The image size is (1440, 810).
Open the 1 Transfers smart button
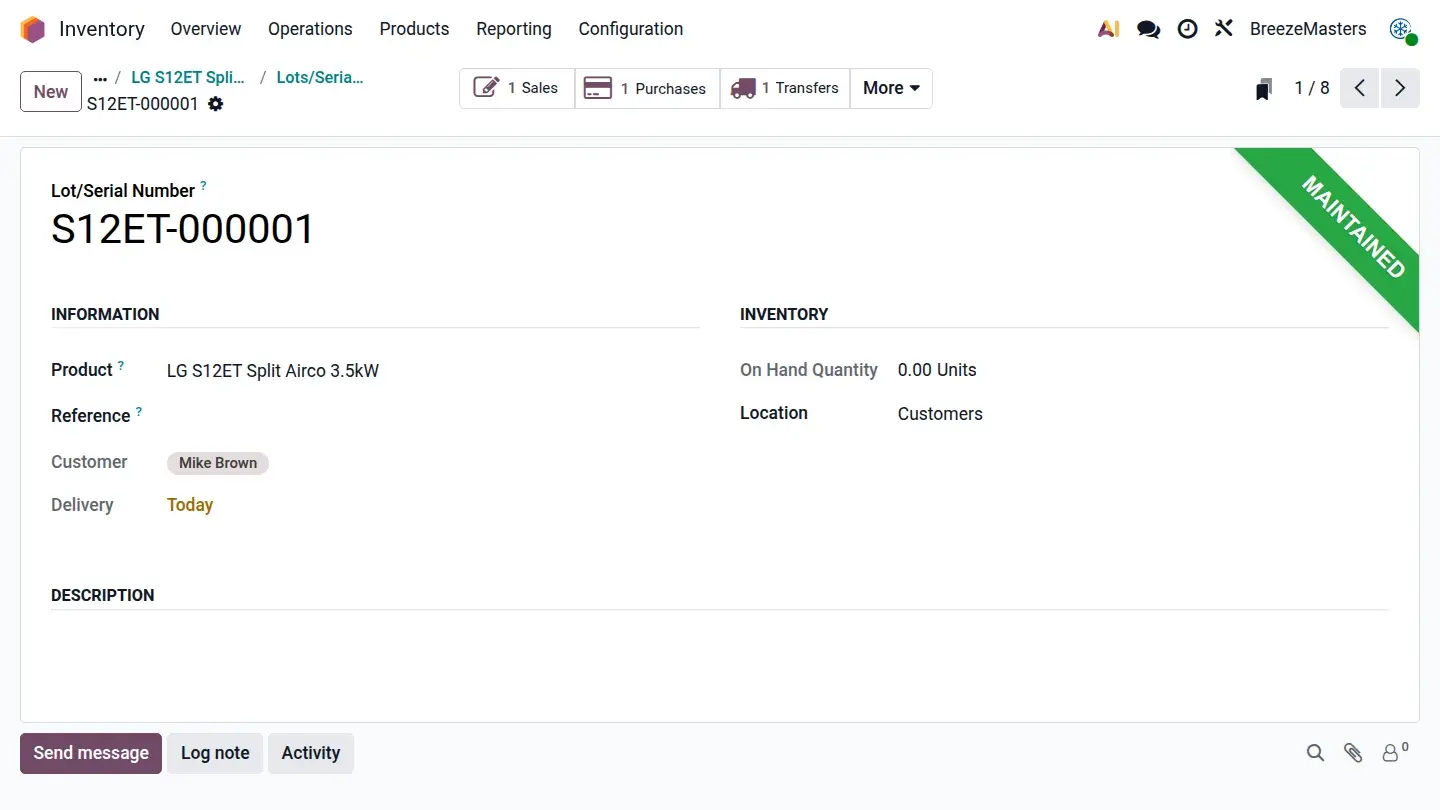tap(785, 88)
